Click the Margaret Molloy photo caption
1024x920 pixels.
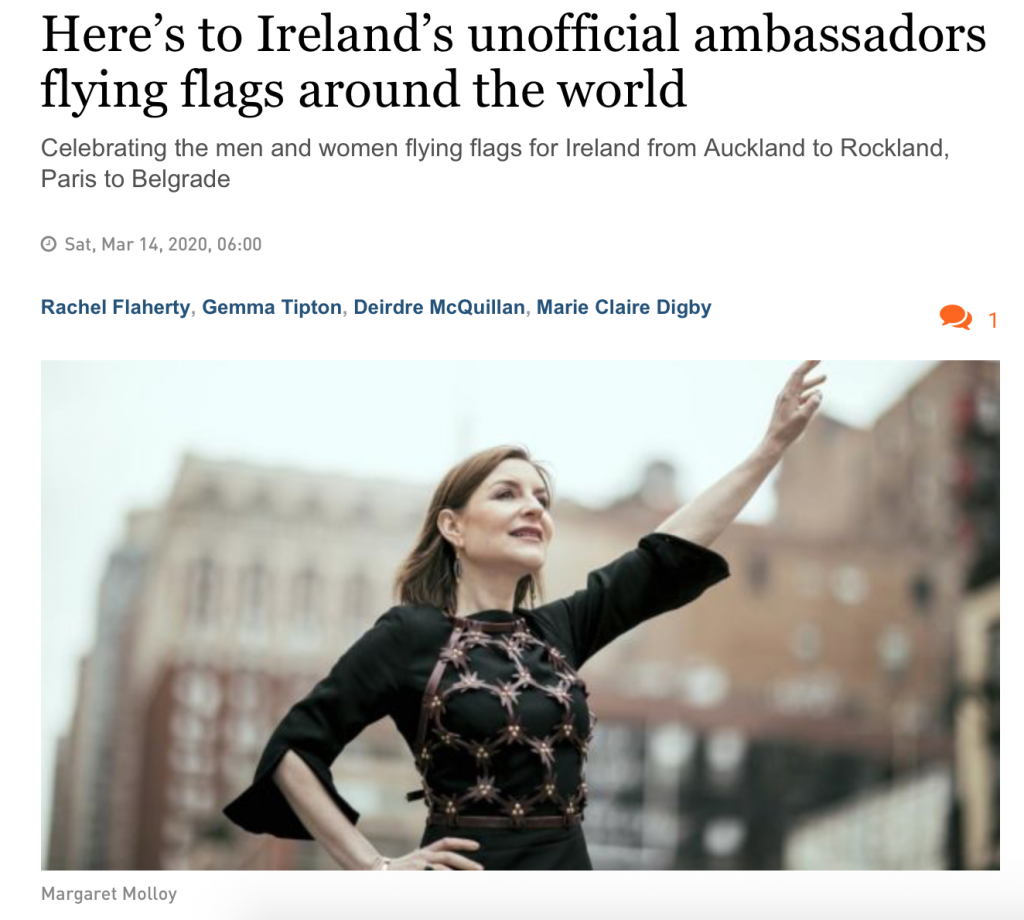108,893
